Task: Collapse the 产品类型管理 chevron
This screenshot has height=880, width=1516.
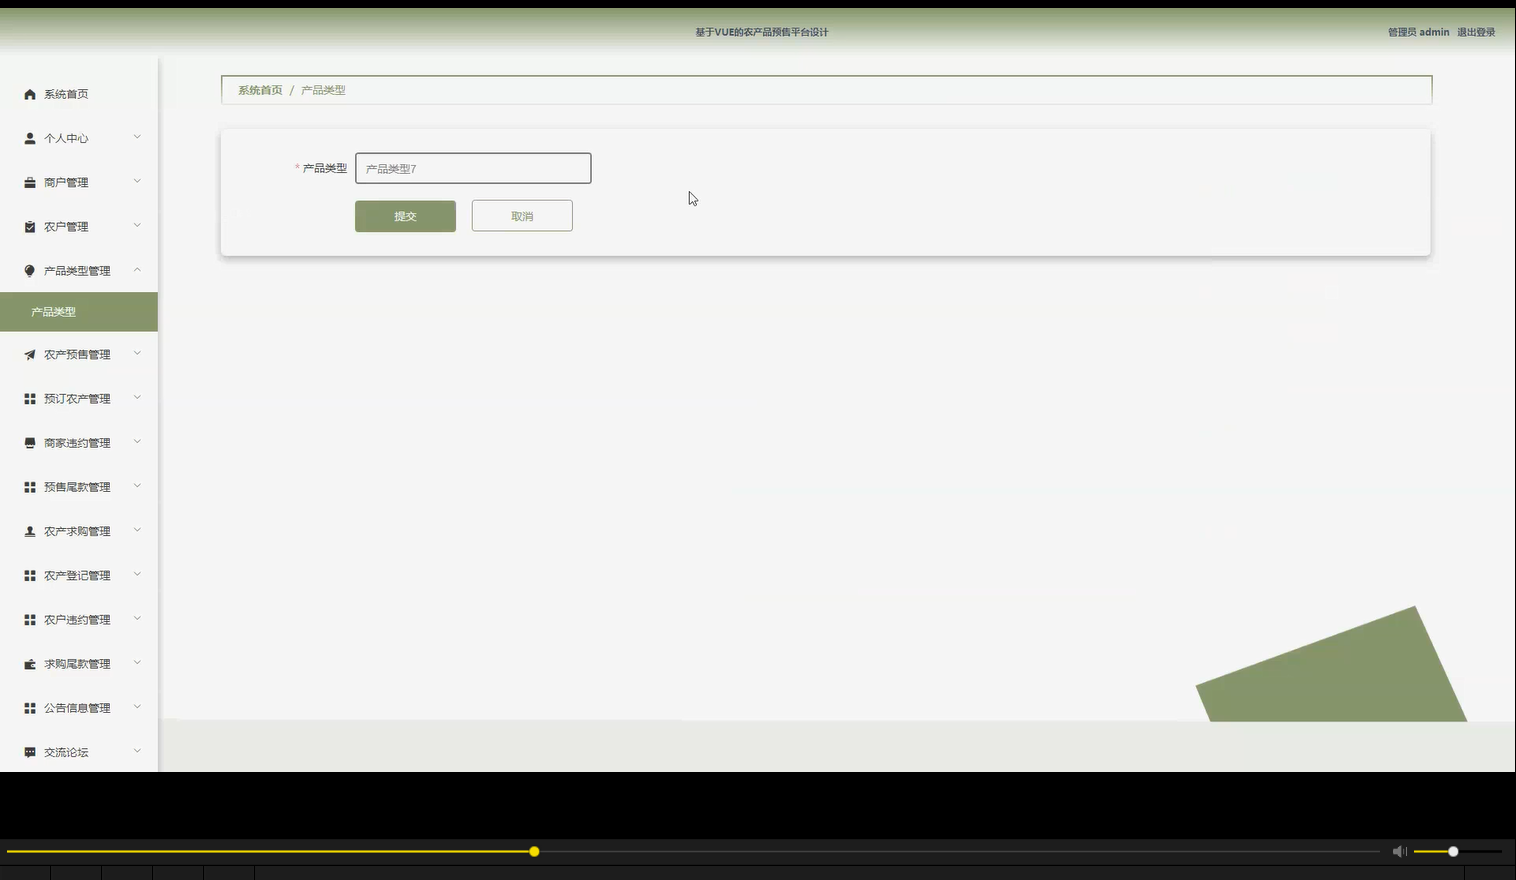Action: click(x=137, y=270)
